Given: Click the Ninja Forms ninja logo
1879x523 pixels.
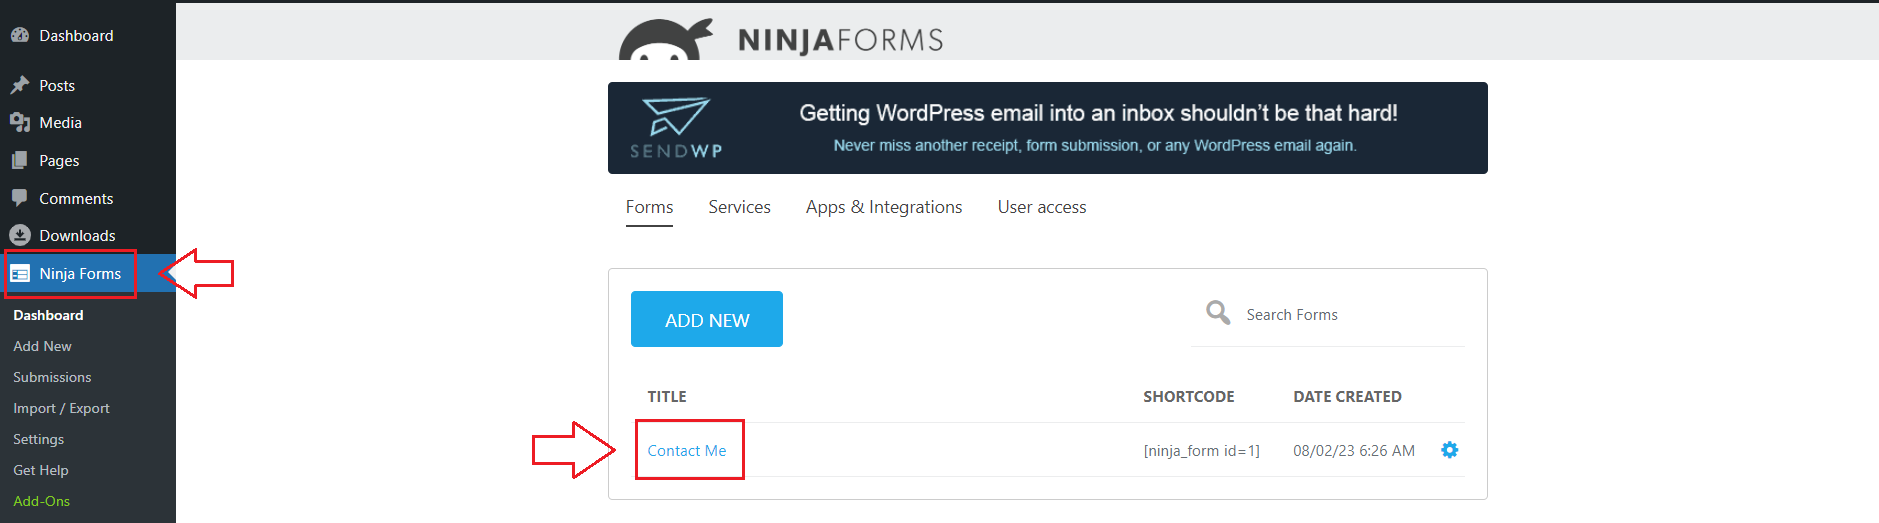Looking at the screenshot, I should coord(665,40).
